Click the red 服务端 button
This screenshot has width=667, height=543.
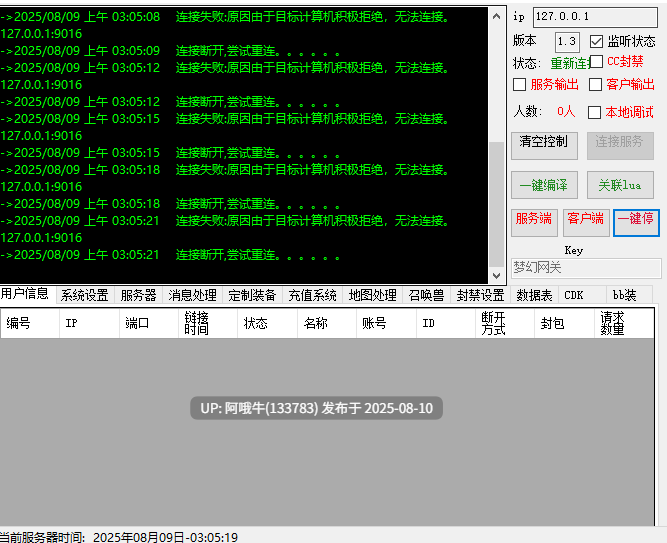point(534,223)
